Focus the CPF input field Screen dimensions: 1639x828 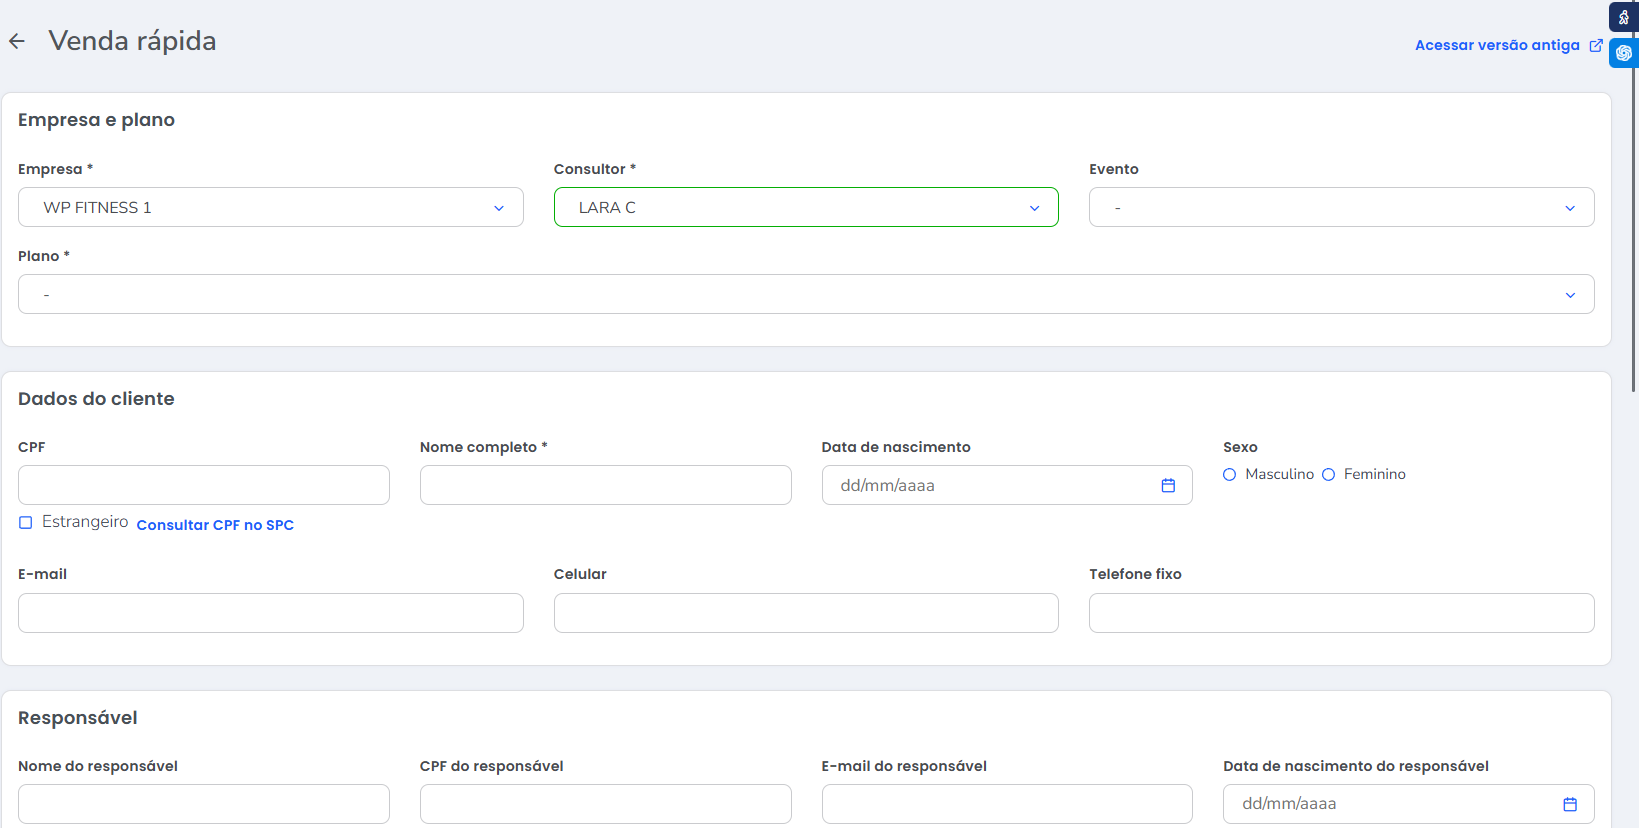coord(204,486)
